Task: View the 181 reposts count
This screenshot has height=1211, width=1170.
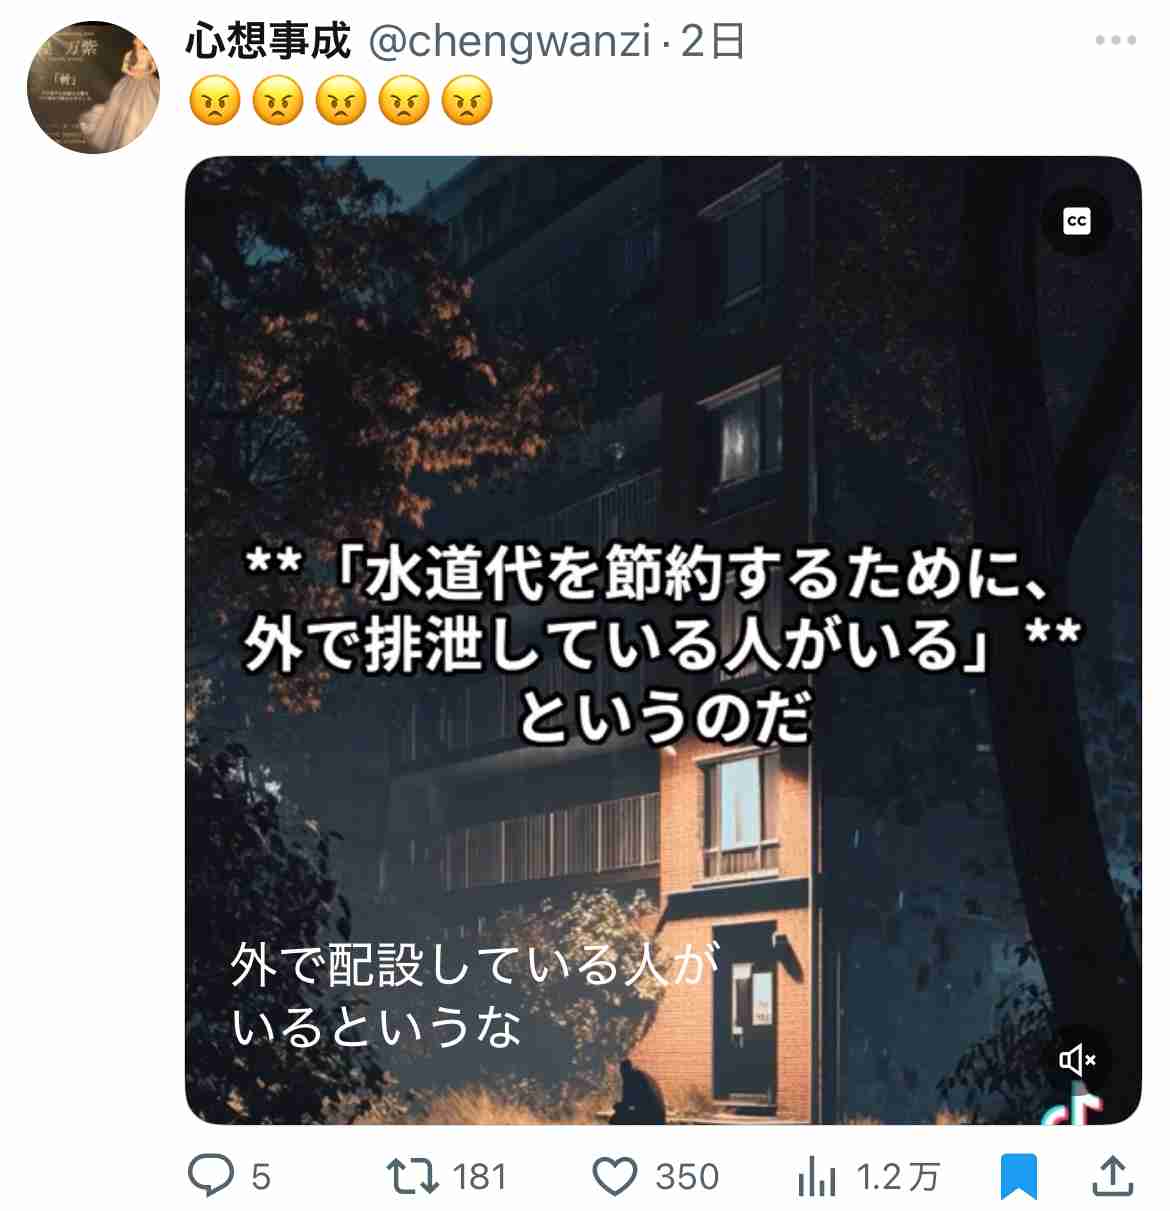Action: pos(479,1177)
